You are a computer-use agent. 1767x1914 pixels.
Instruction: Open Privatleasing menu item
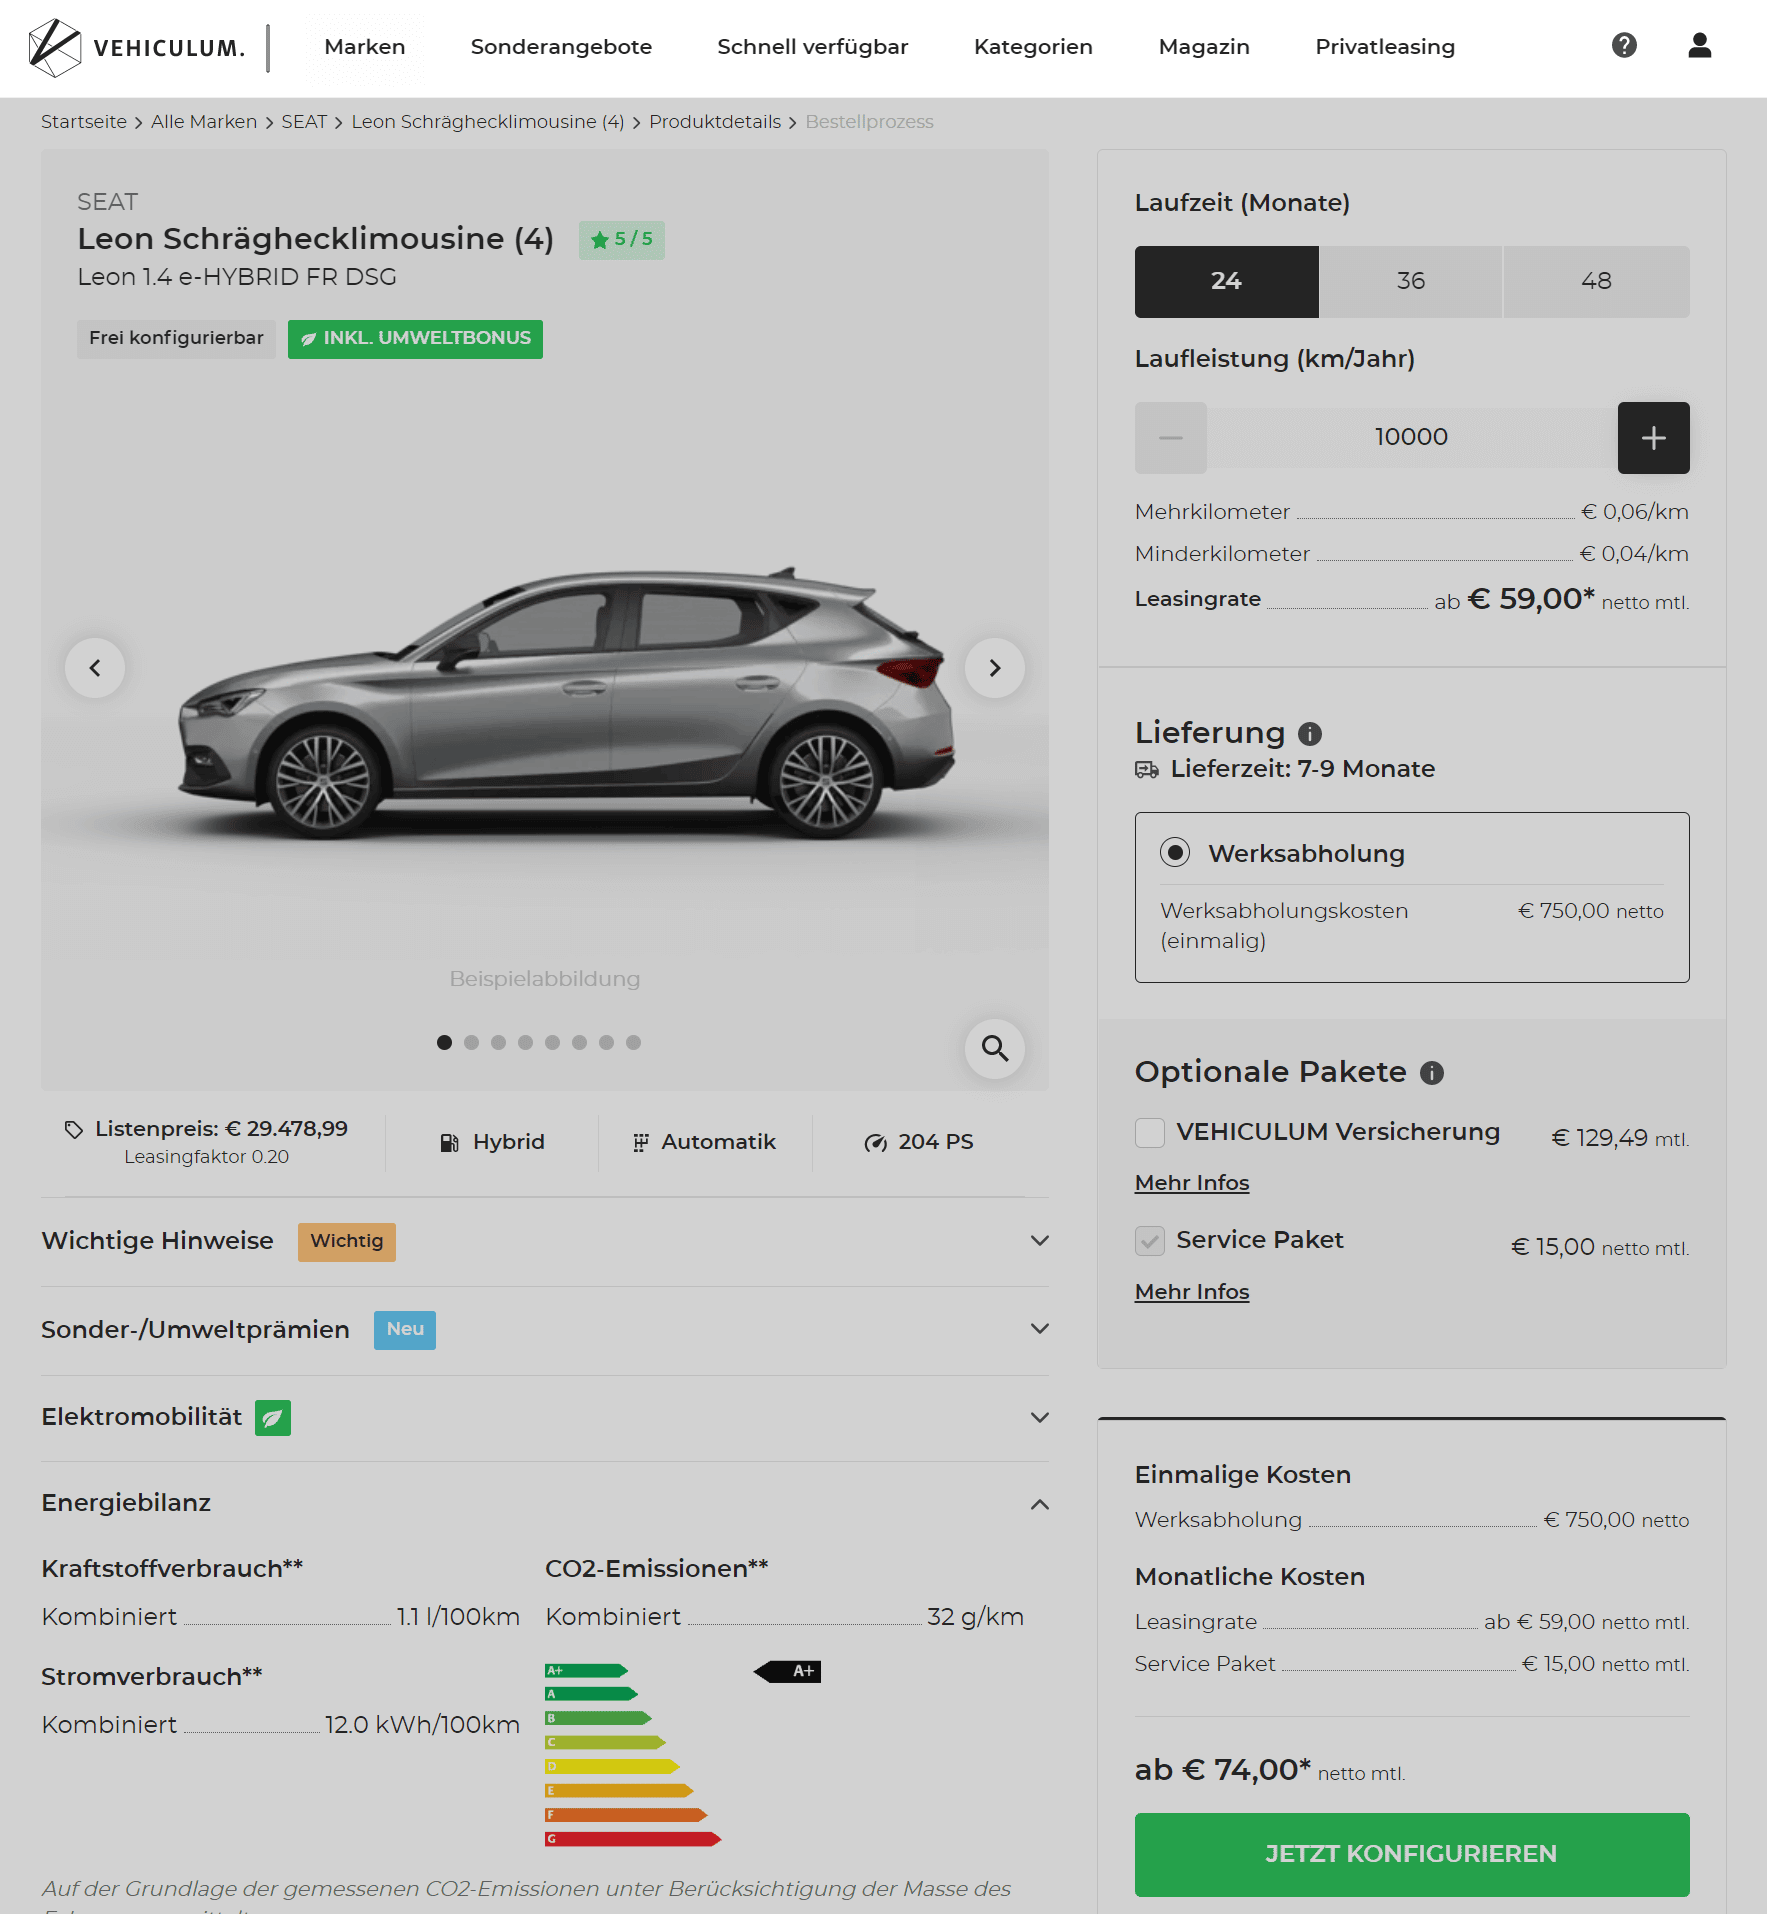1385,47
